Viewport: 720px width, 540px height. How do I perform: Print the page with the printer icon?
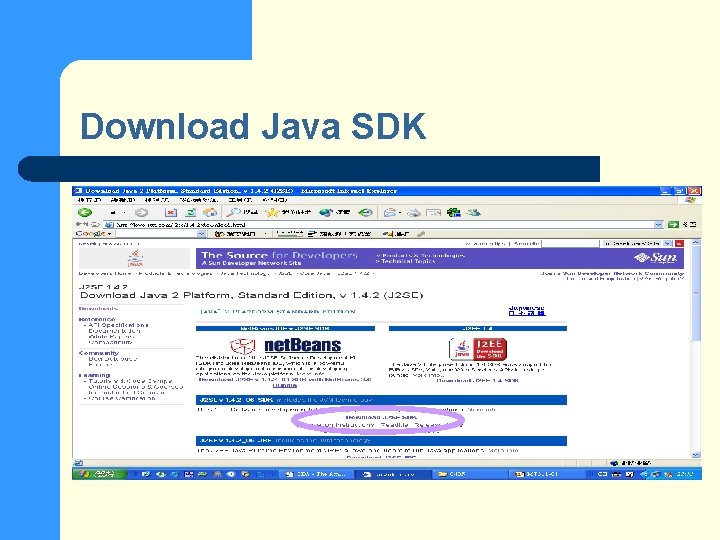(x=414, y=212)
